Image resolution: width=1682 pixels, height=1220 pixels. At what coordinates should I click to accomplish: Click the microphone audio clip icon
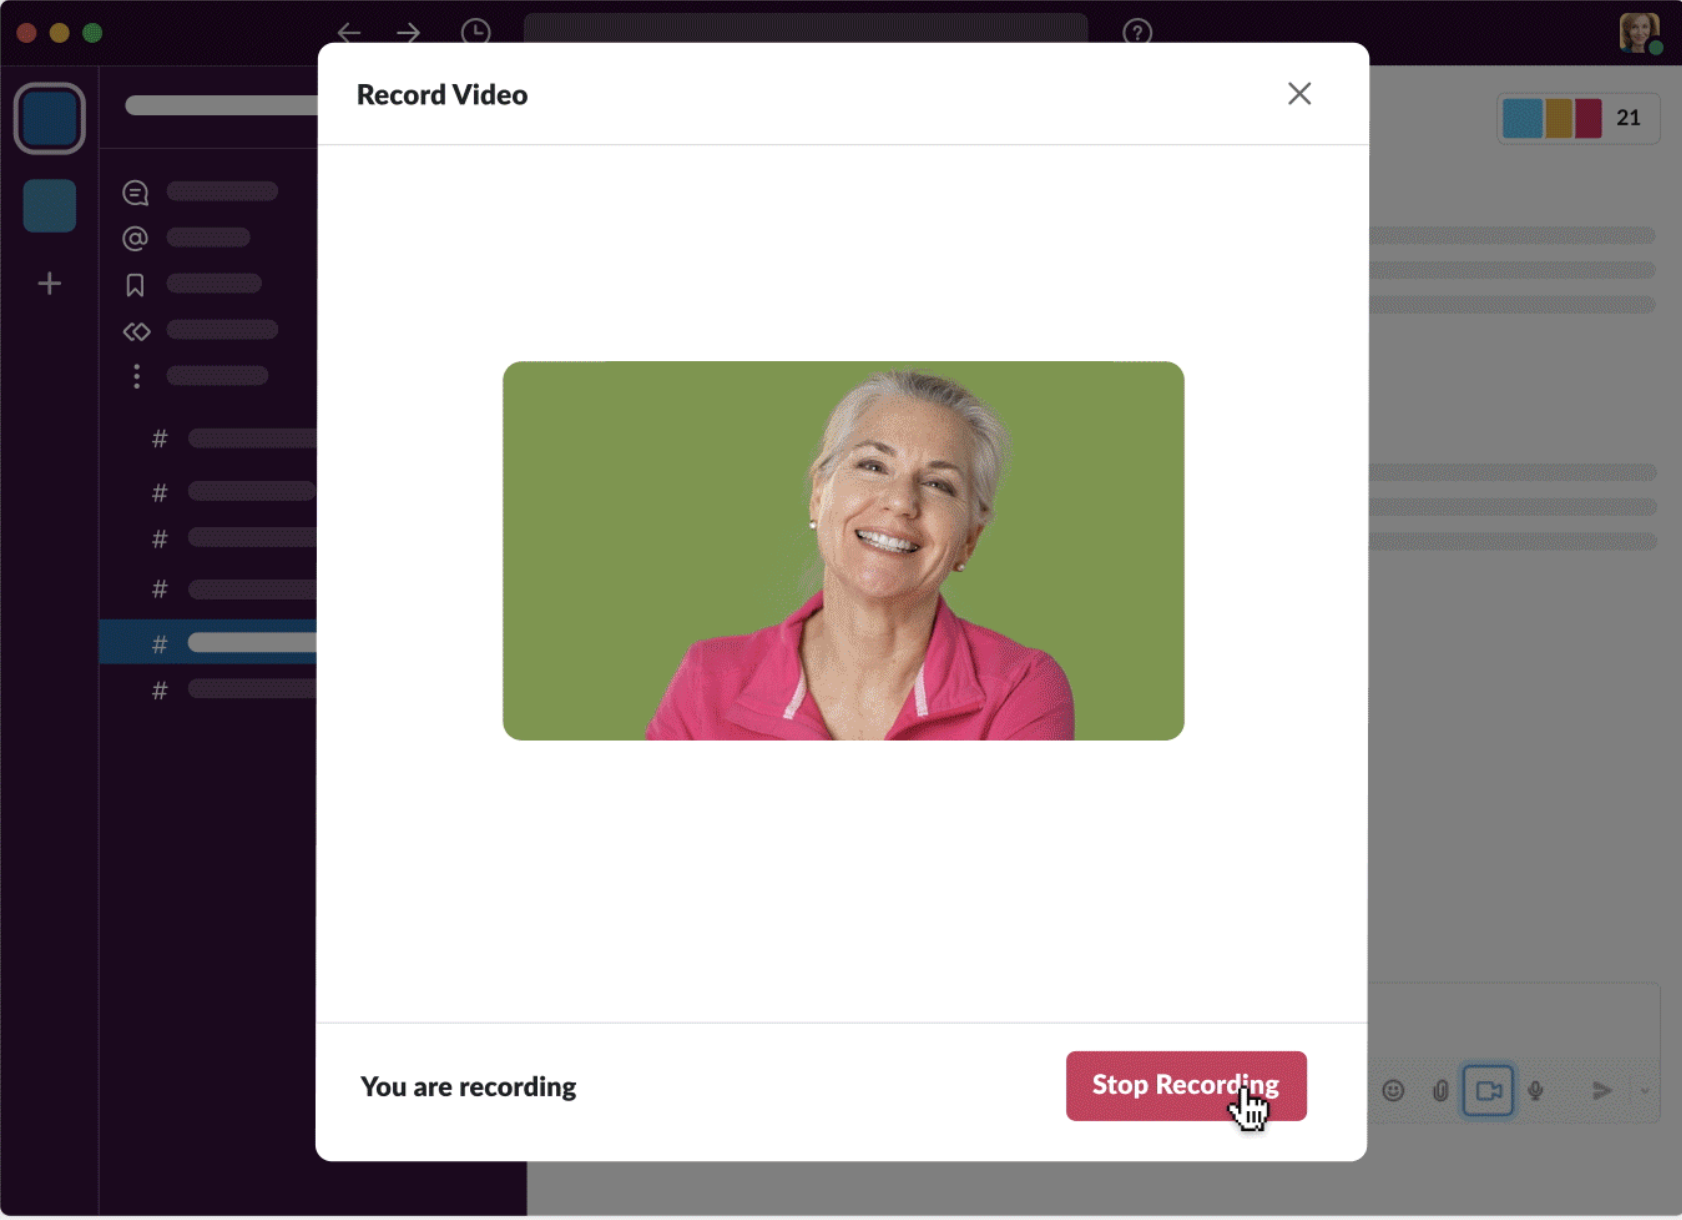[x=1536, y=1090]
